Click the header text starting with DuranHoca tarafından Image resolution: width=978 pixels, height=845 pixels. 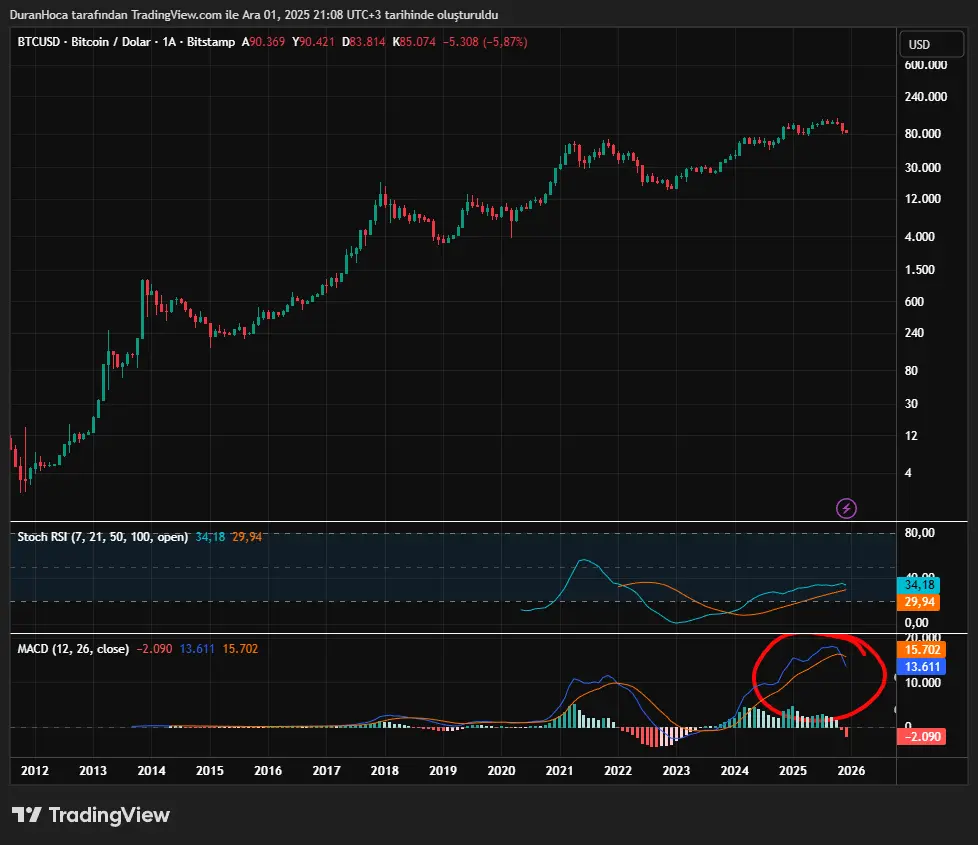254,14
